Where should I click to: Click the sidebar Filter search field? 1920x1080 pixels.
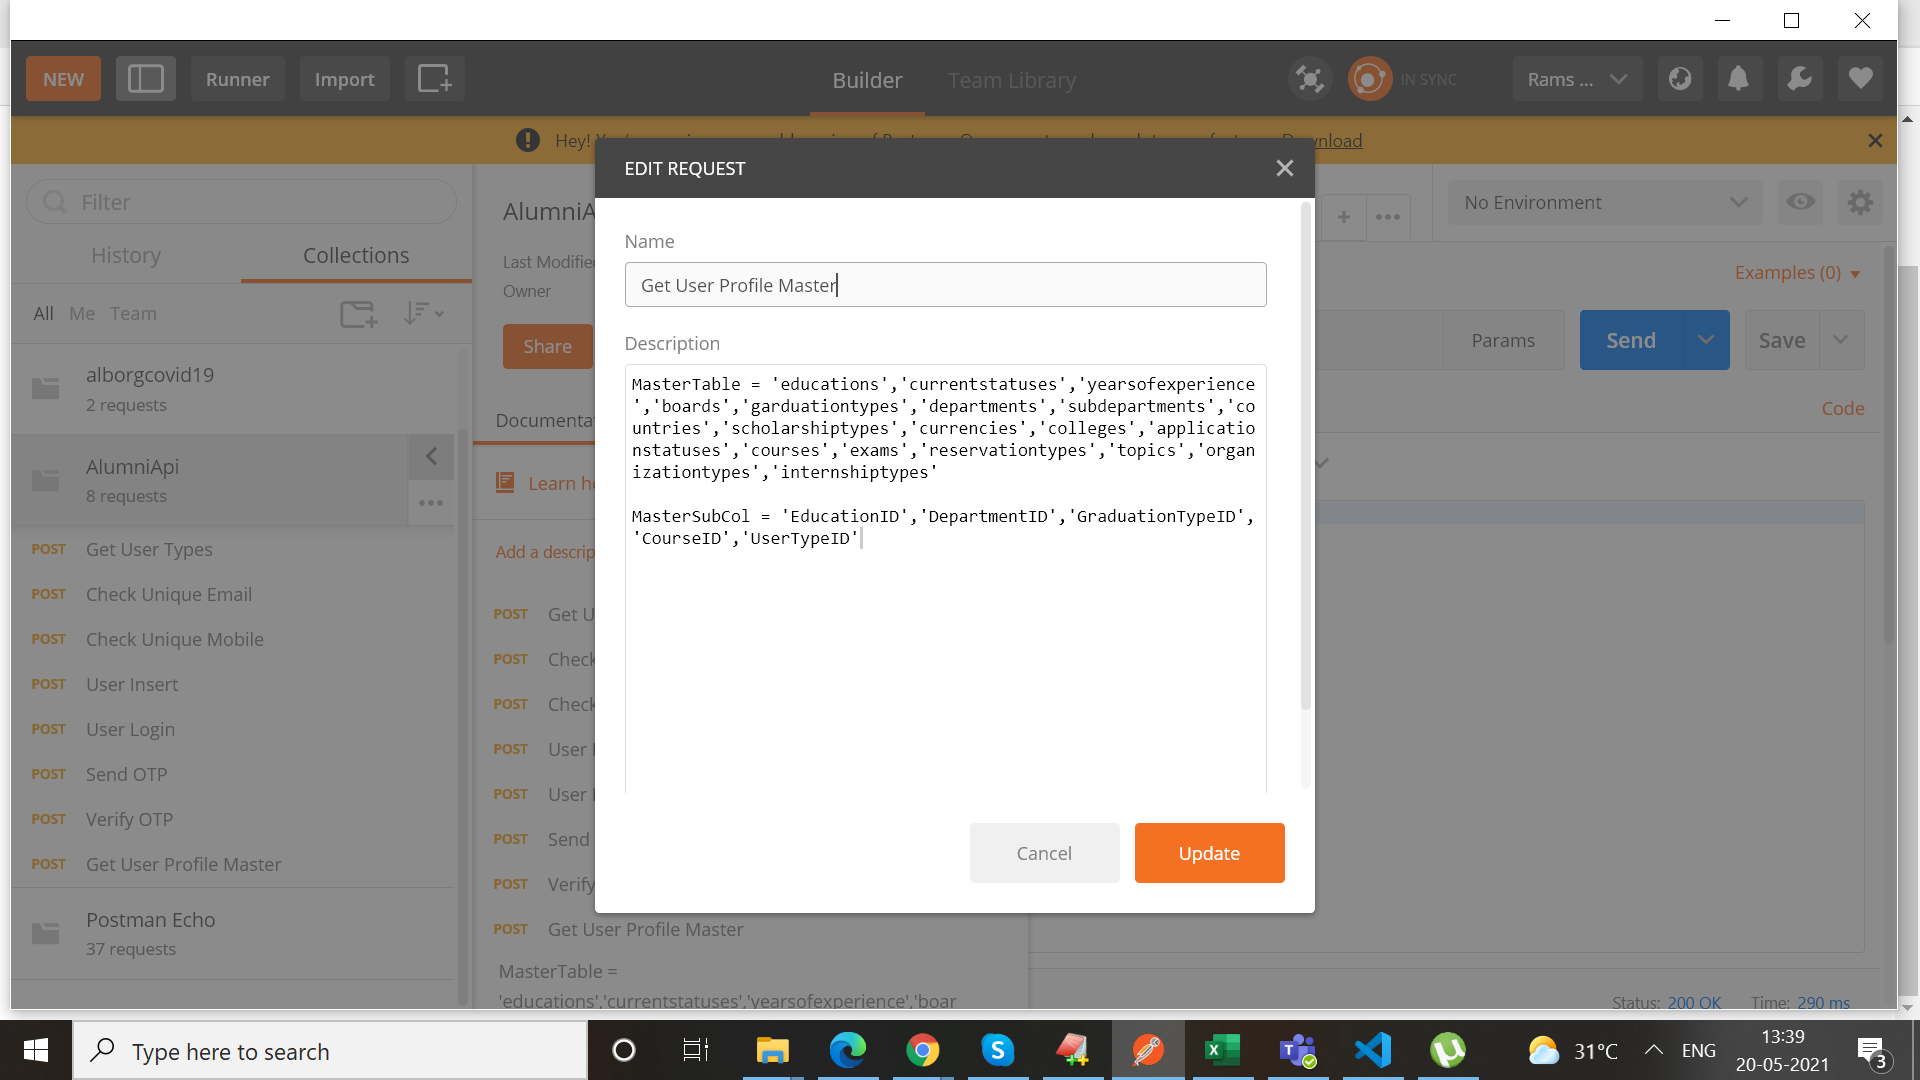click(x=241, y=202)
